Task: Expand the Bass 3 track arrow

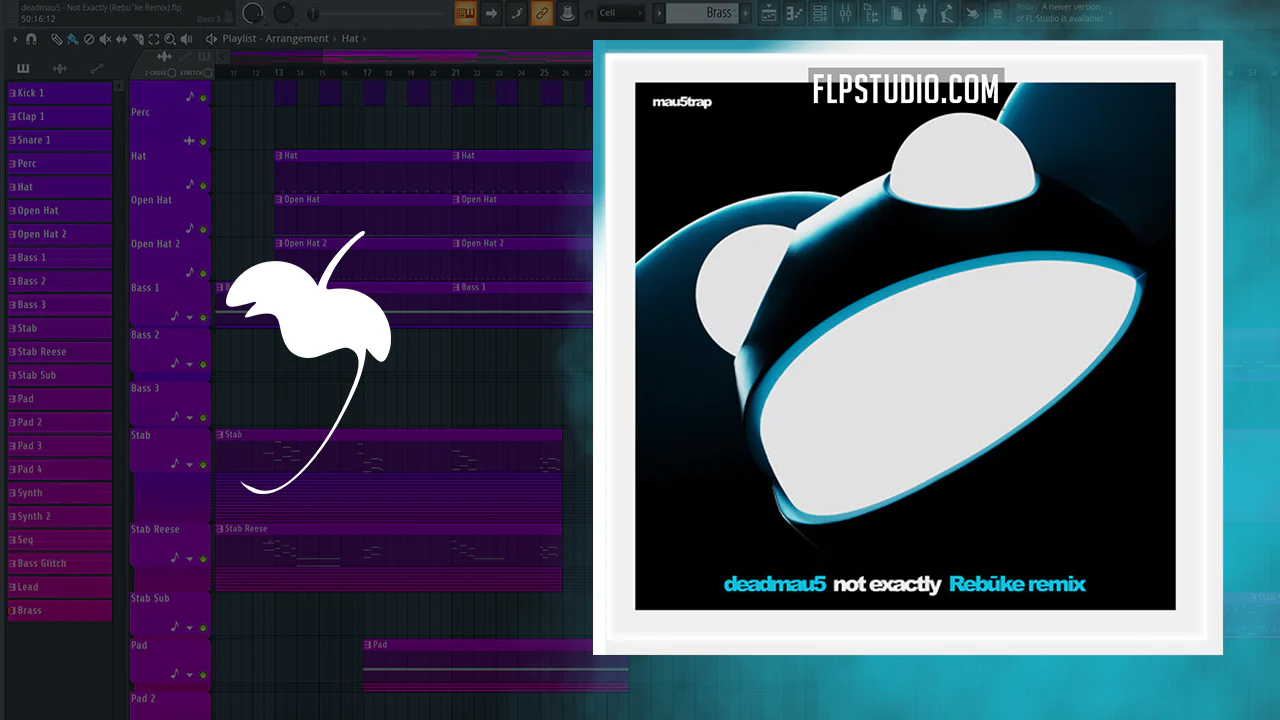Action: point(189,418)
